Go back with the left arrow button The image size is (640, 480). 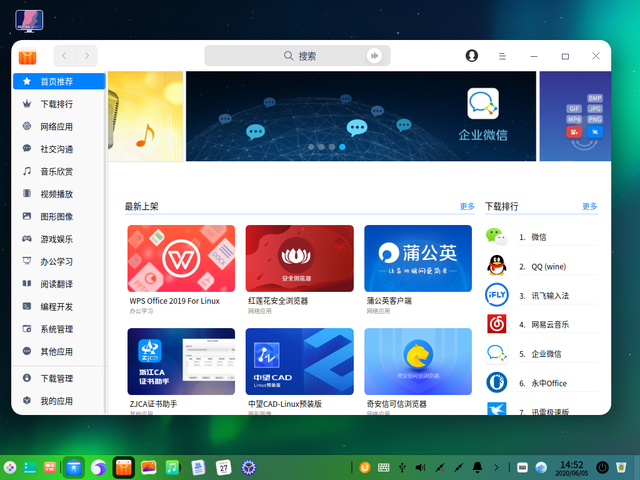point(64,56)
